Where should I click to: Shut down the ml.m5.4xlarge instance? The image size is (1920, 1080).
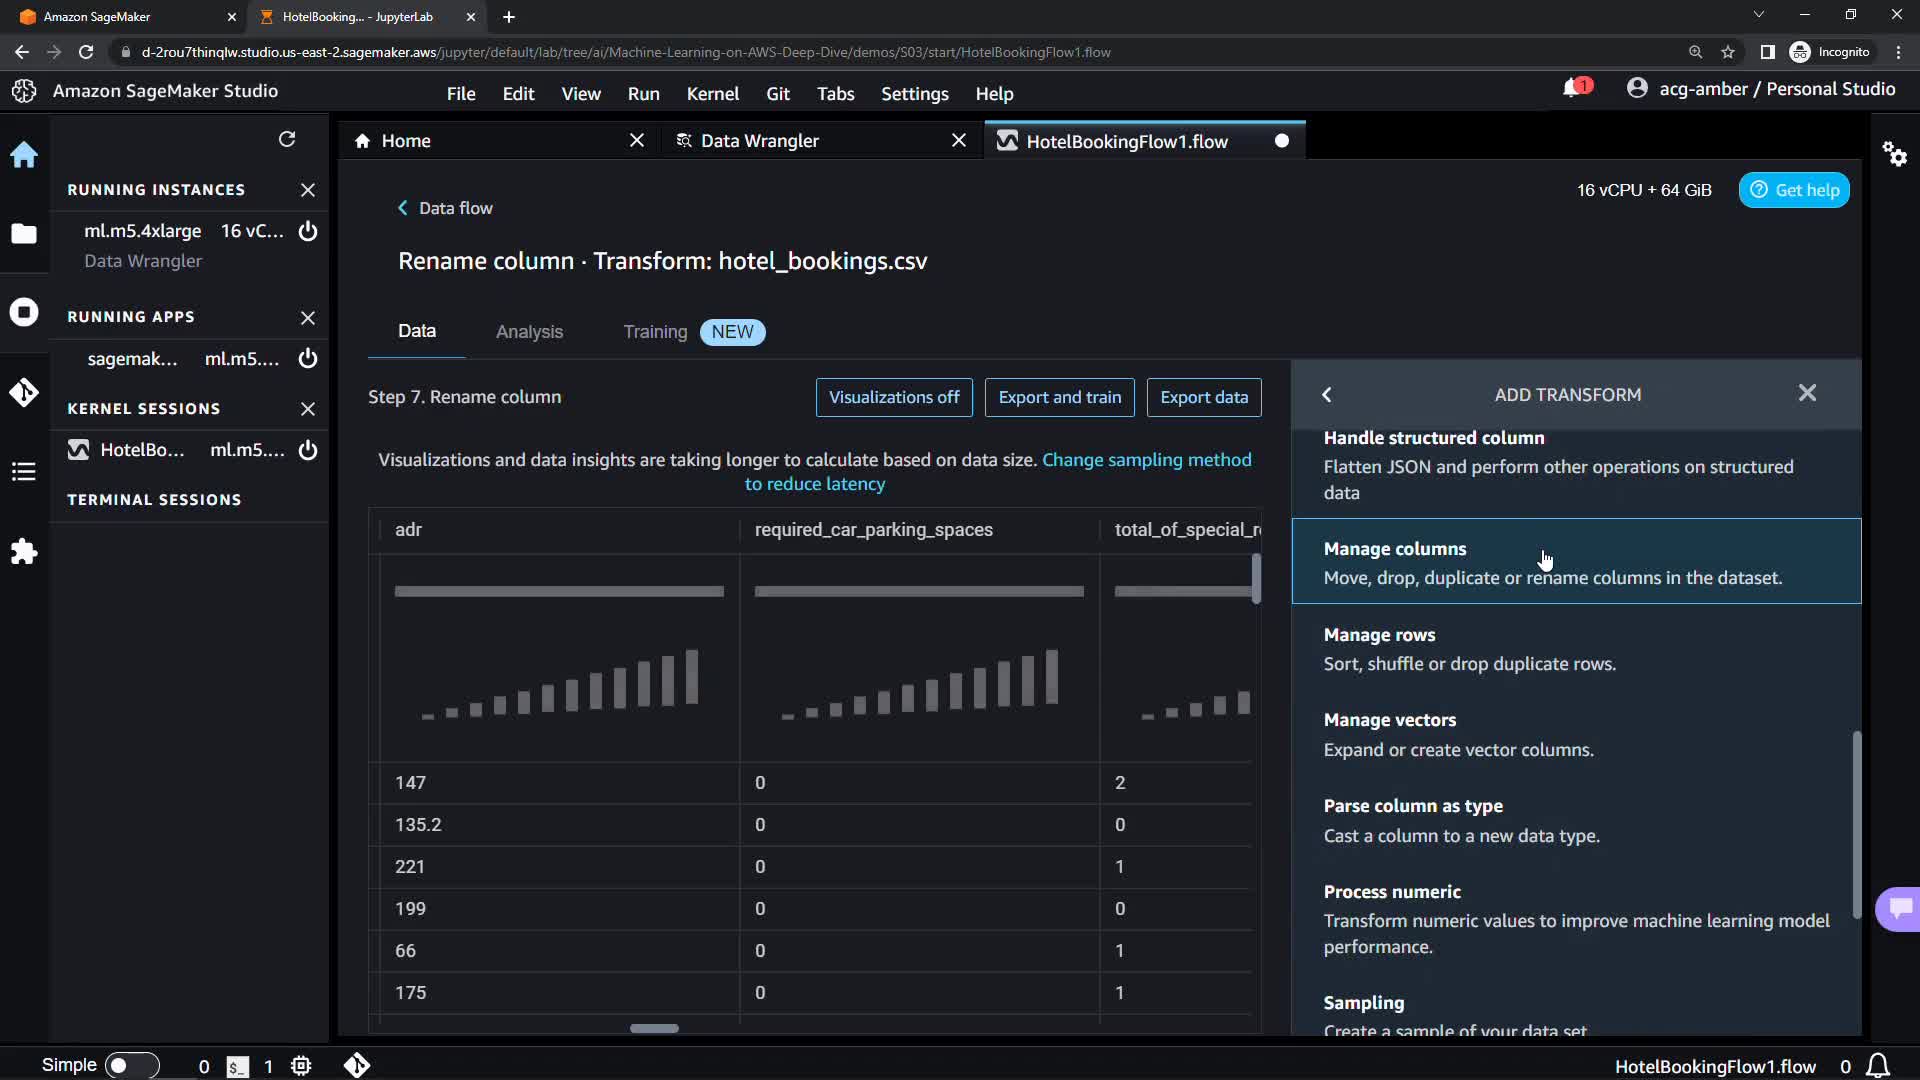pyautogui.click(x=308, y=231)
